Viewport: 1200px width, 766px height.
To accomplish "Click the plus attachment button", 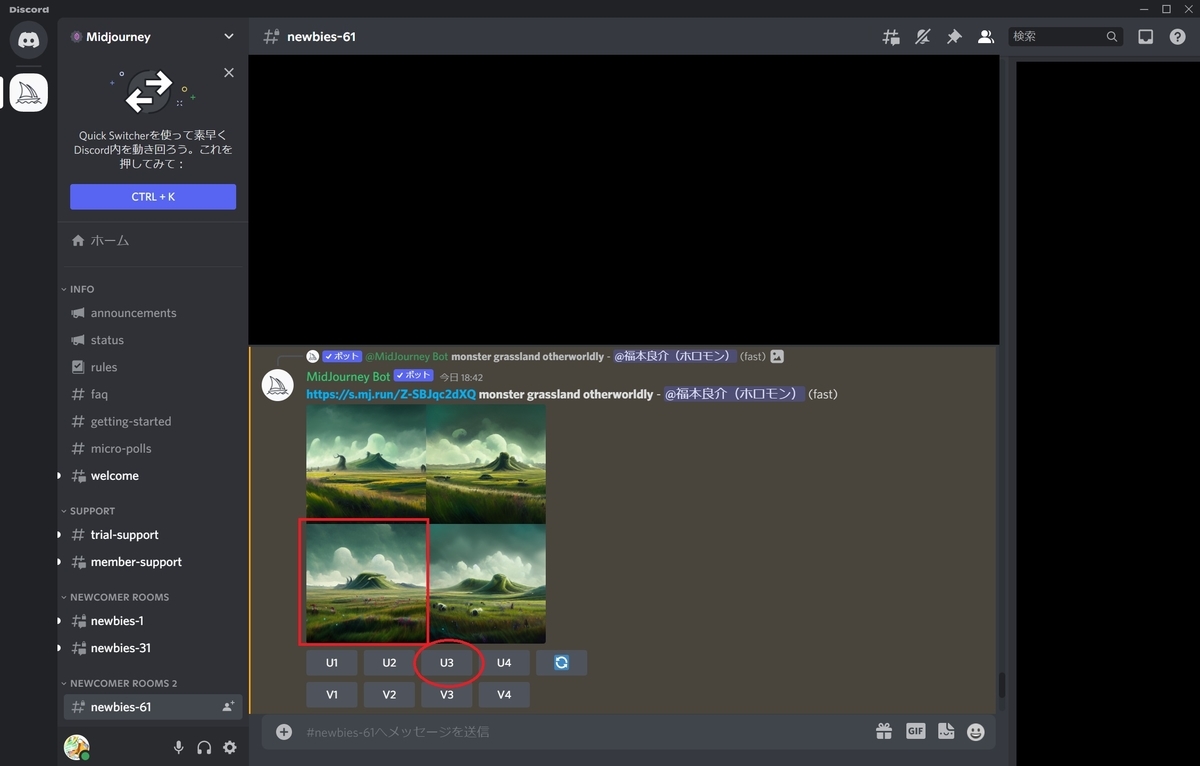I will pyautogui.click(x=284, y=732).
